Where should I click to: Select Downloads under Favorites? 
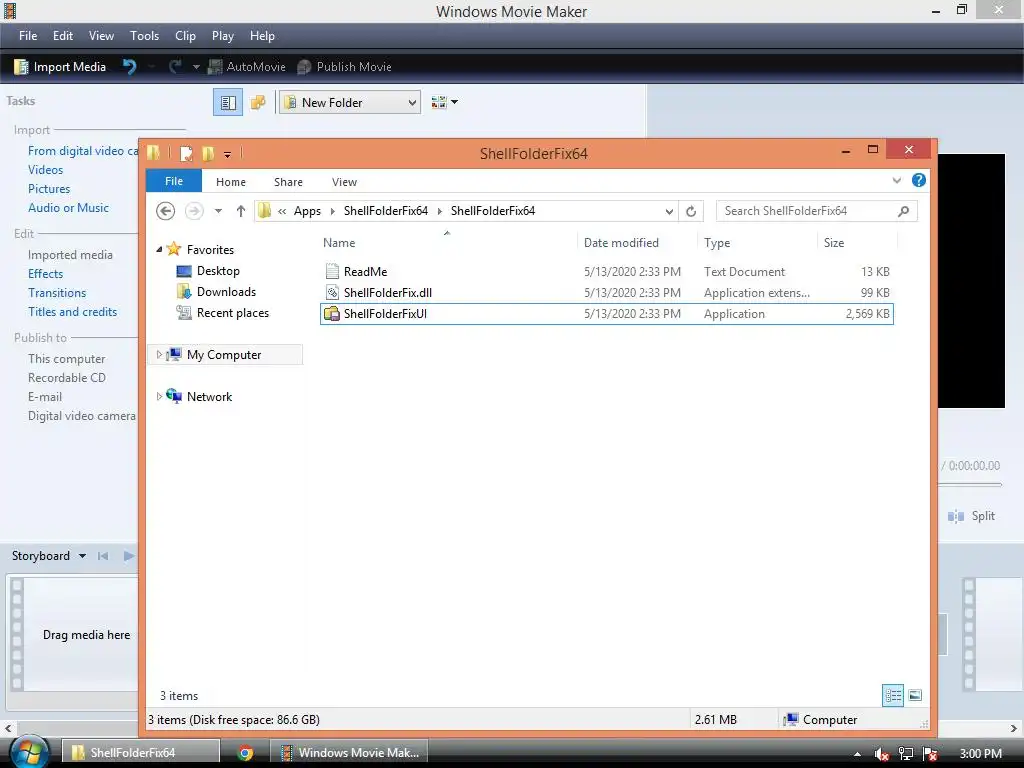(x=226, y=292)
